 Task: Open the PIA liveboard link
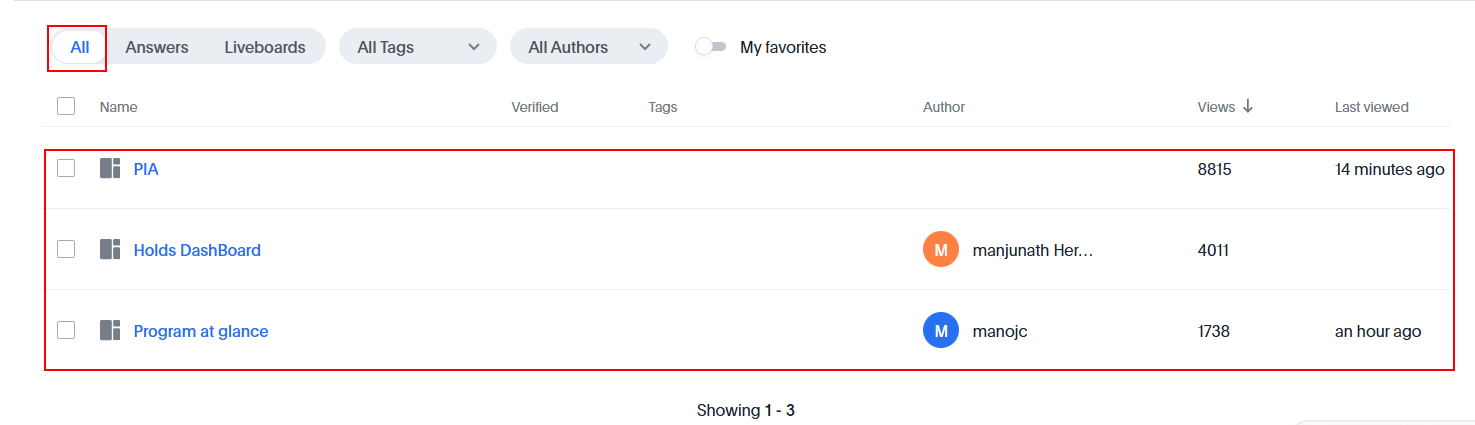(146, 169)
